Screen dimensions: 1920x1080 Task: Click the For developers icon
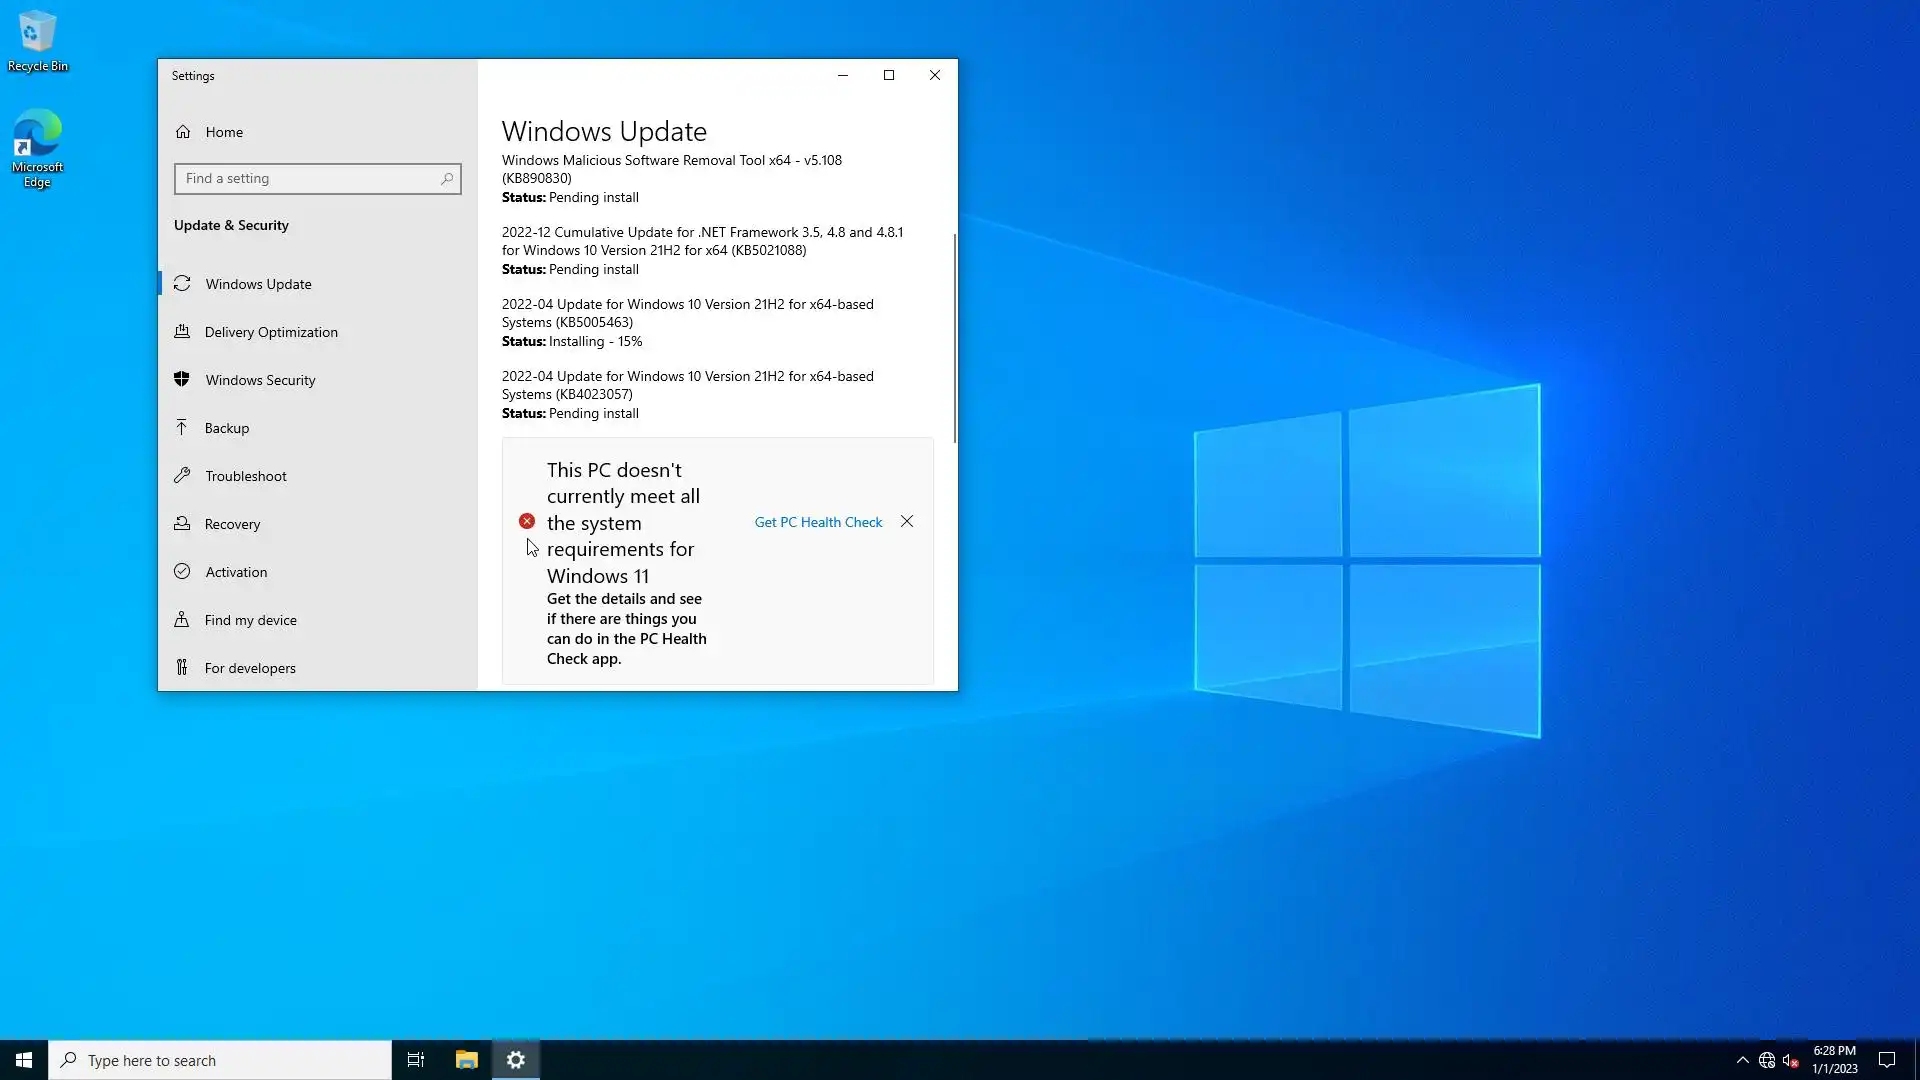182,668
